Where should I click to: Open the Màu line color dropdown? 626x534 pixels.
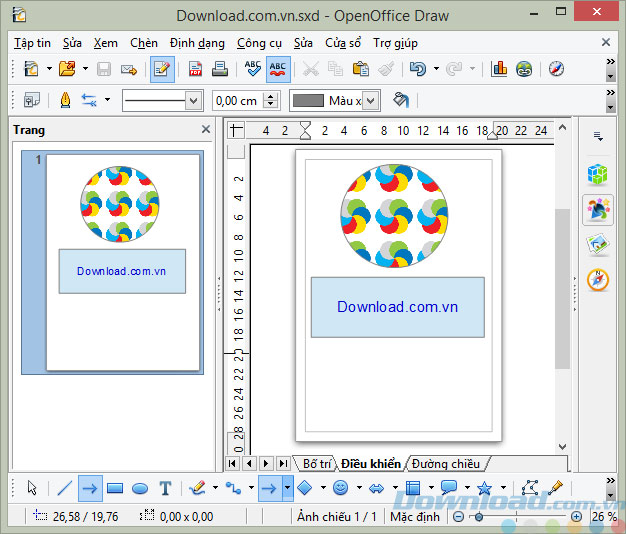click(370, 101)
